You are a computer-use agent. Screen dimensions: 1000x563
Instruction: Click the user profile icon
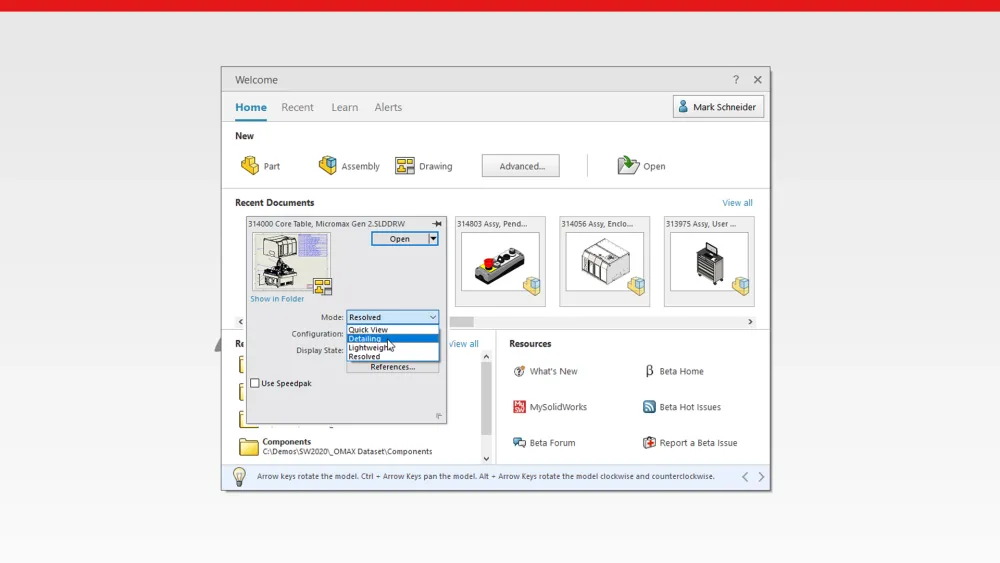tap(683, 106)
